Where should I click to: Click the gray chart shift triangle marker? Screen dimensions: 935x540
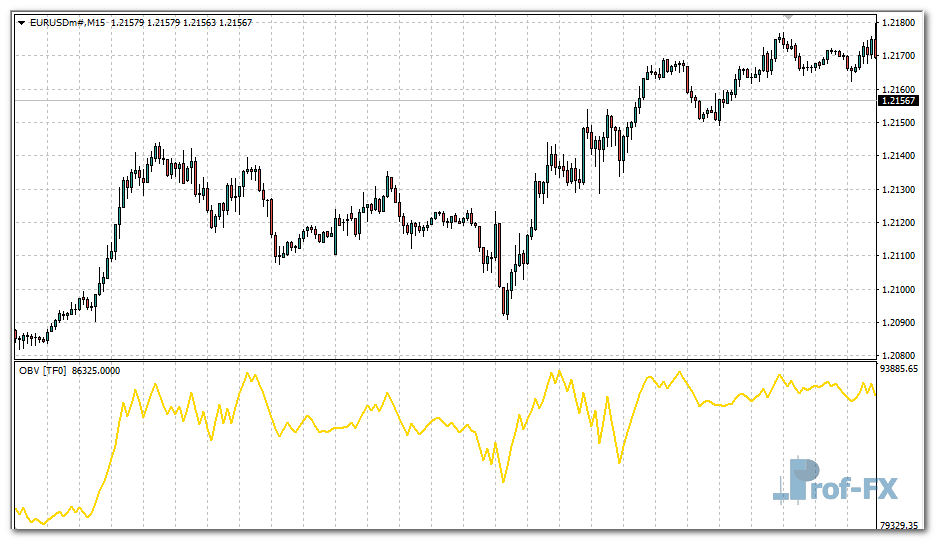click(788, 17)
